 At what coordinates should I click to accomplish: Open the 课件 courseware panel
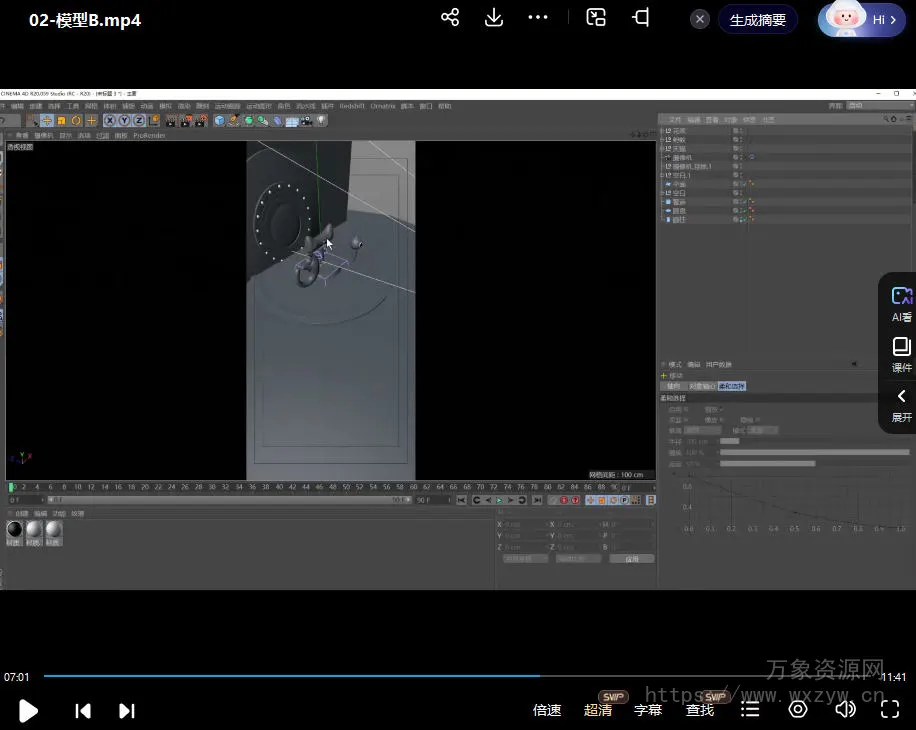[x=901, y=355]
